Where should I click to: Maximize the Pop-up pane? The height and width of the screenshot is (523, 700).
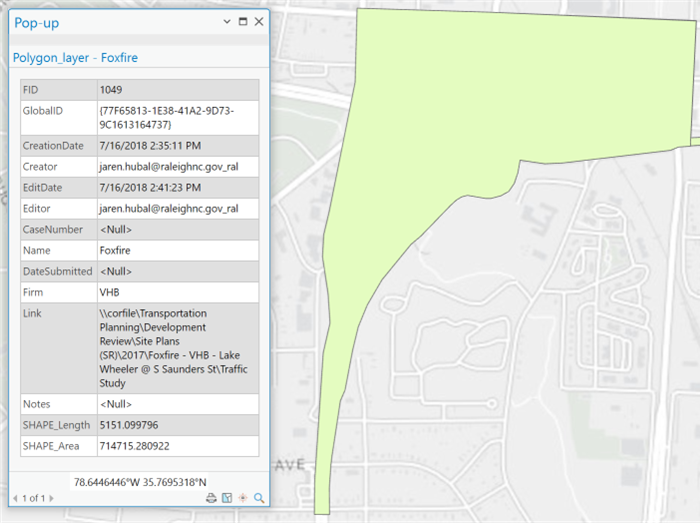pos(243,21)
